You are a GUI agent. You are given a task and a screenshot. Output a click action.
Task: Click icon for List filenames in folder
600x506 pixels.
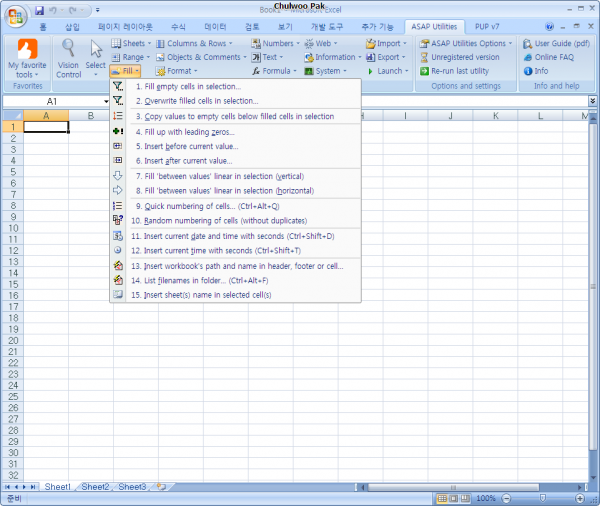click(118, 280)
